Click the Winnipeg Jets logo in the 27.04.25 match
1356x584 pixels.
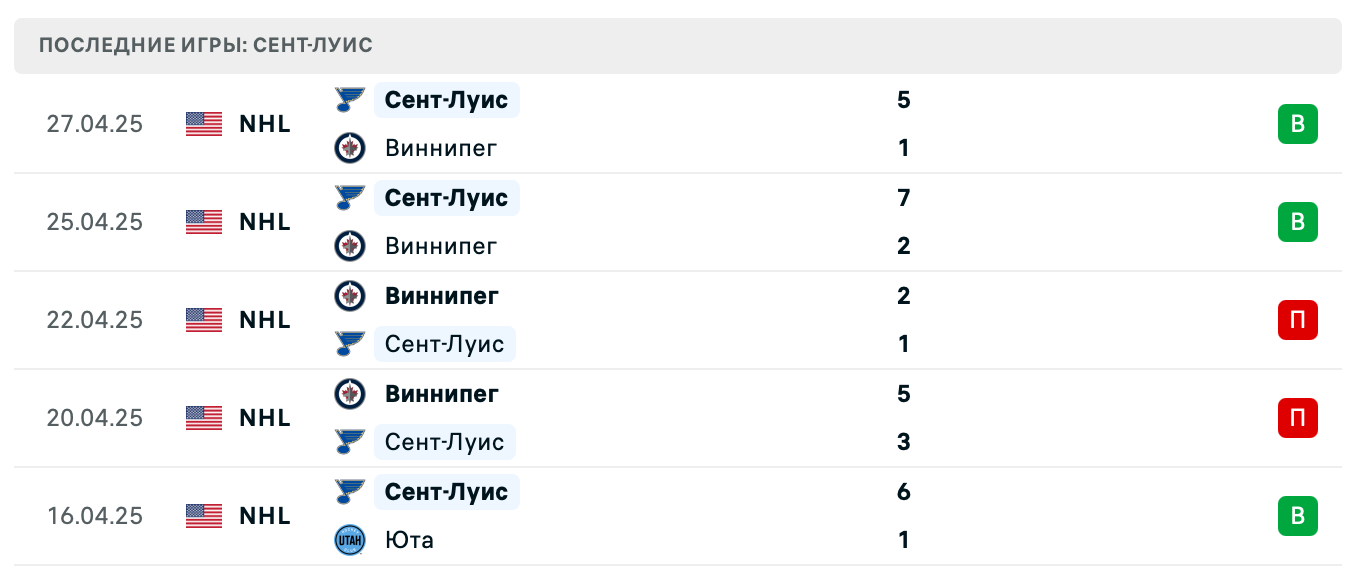coord(349,148)
